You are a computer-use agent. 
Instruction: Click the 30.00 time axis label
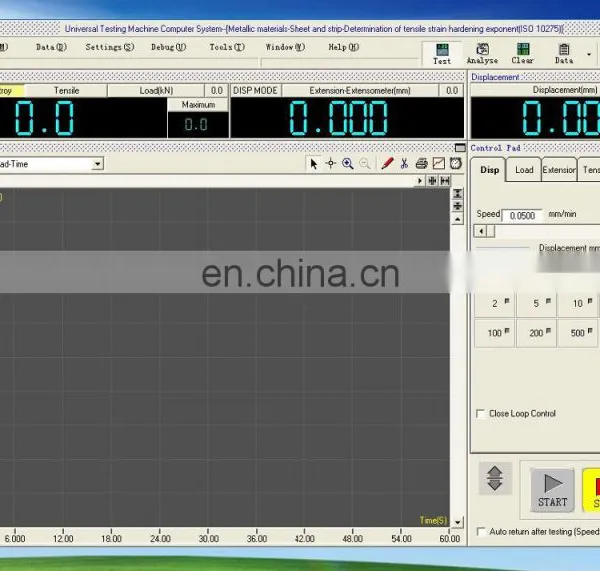[209, 539]
